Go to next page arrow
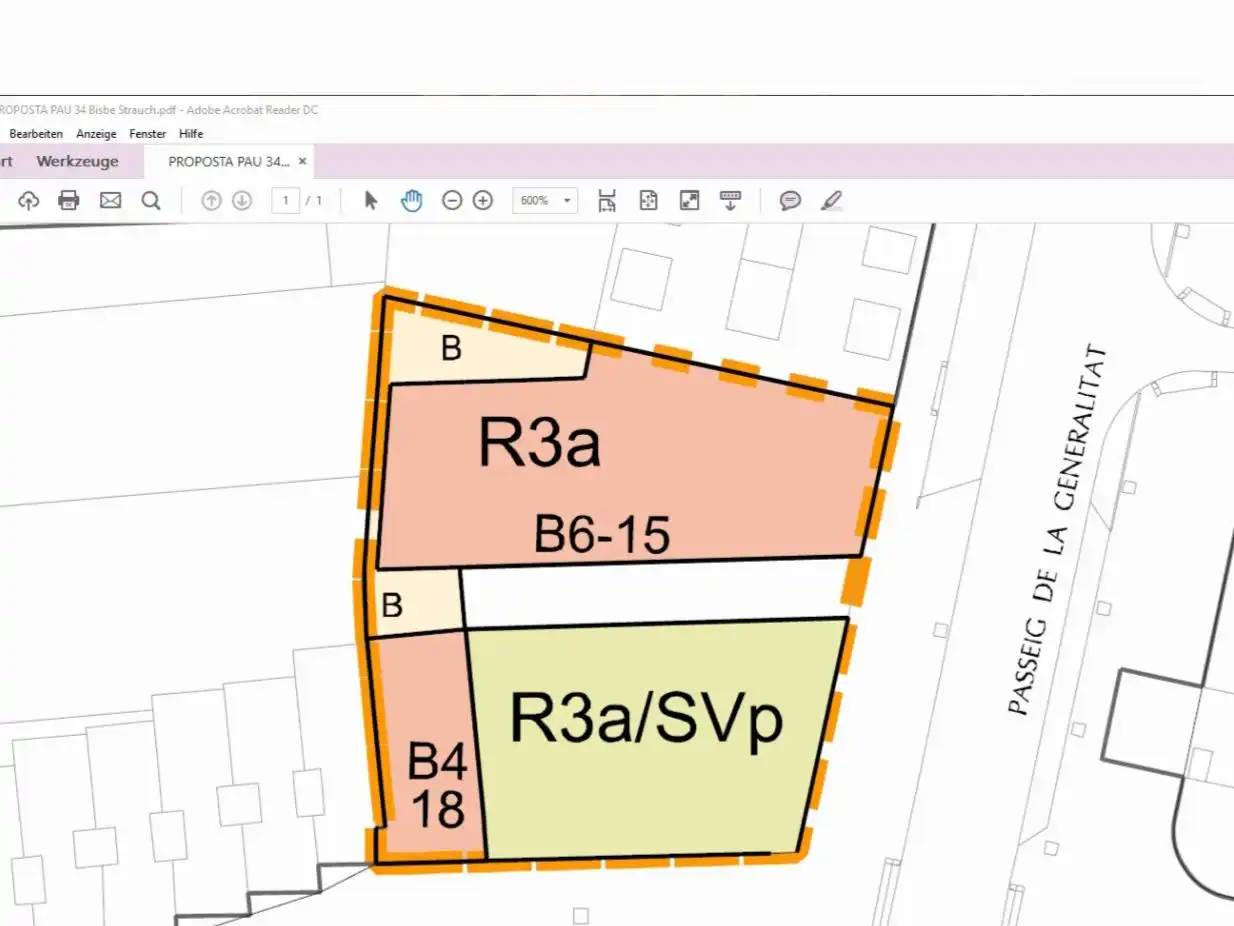Image resolution: width=1234 pixels, height=926 pixels. coord(242,201)
